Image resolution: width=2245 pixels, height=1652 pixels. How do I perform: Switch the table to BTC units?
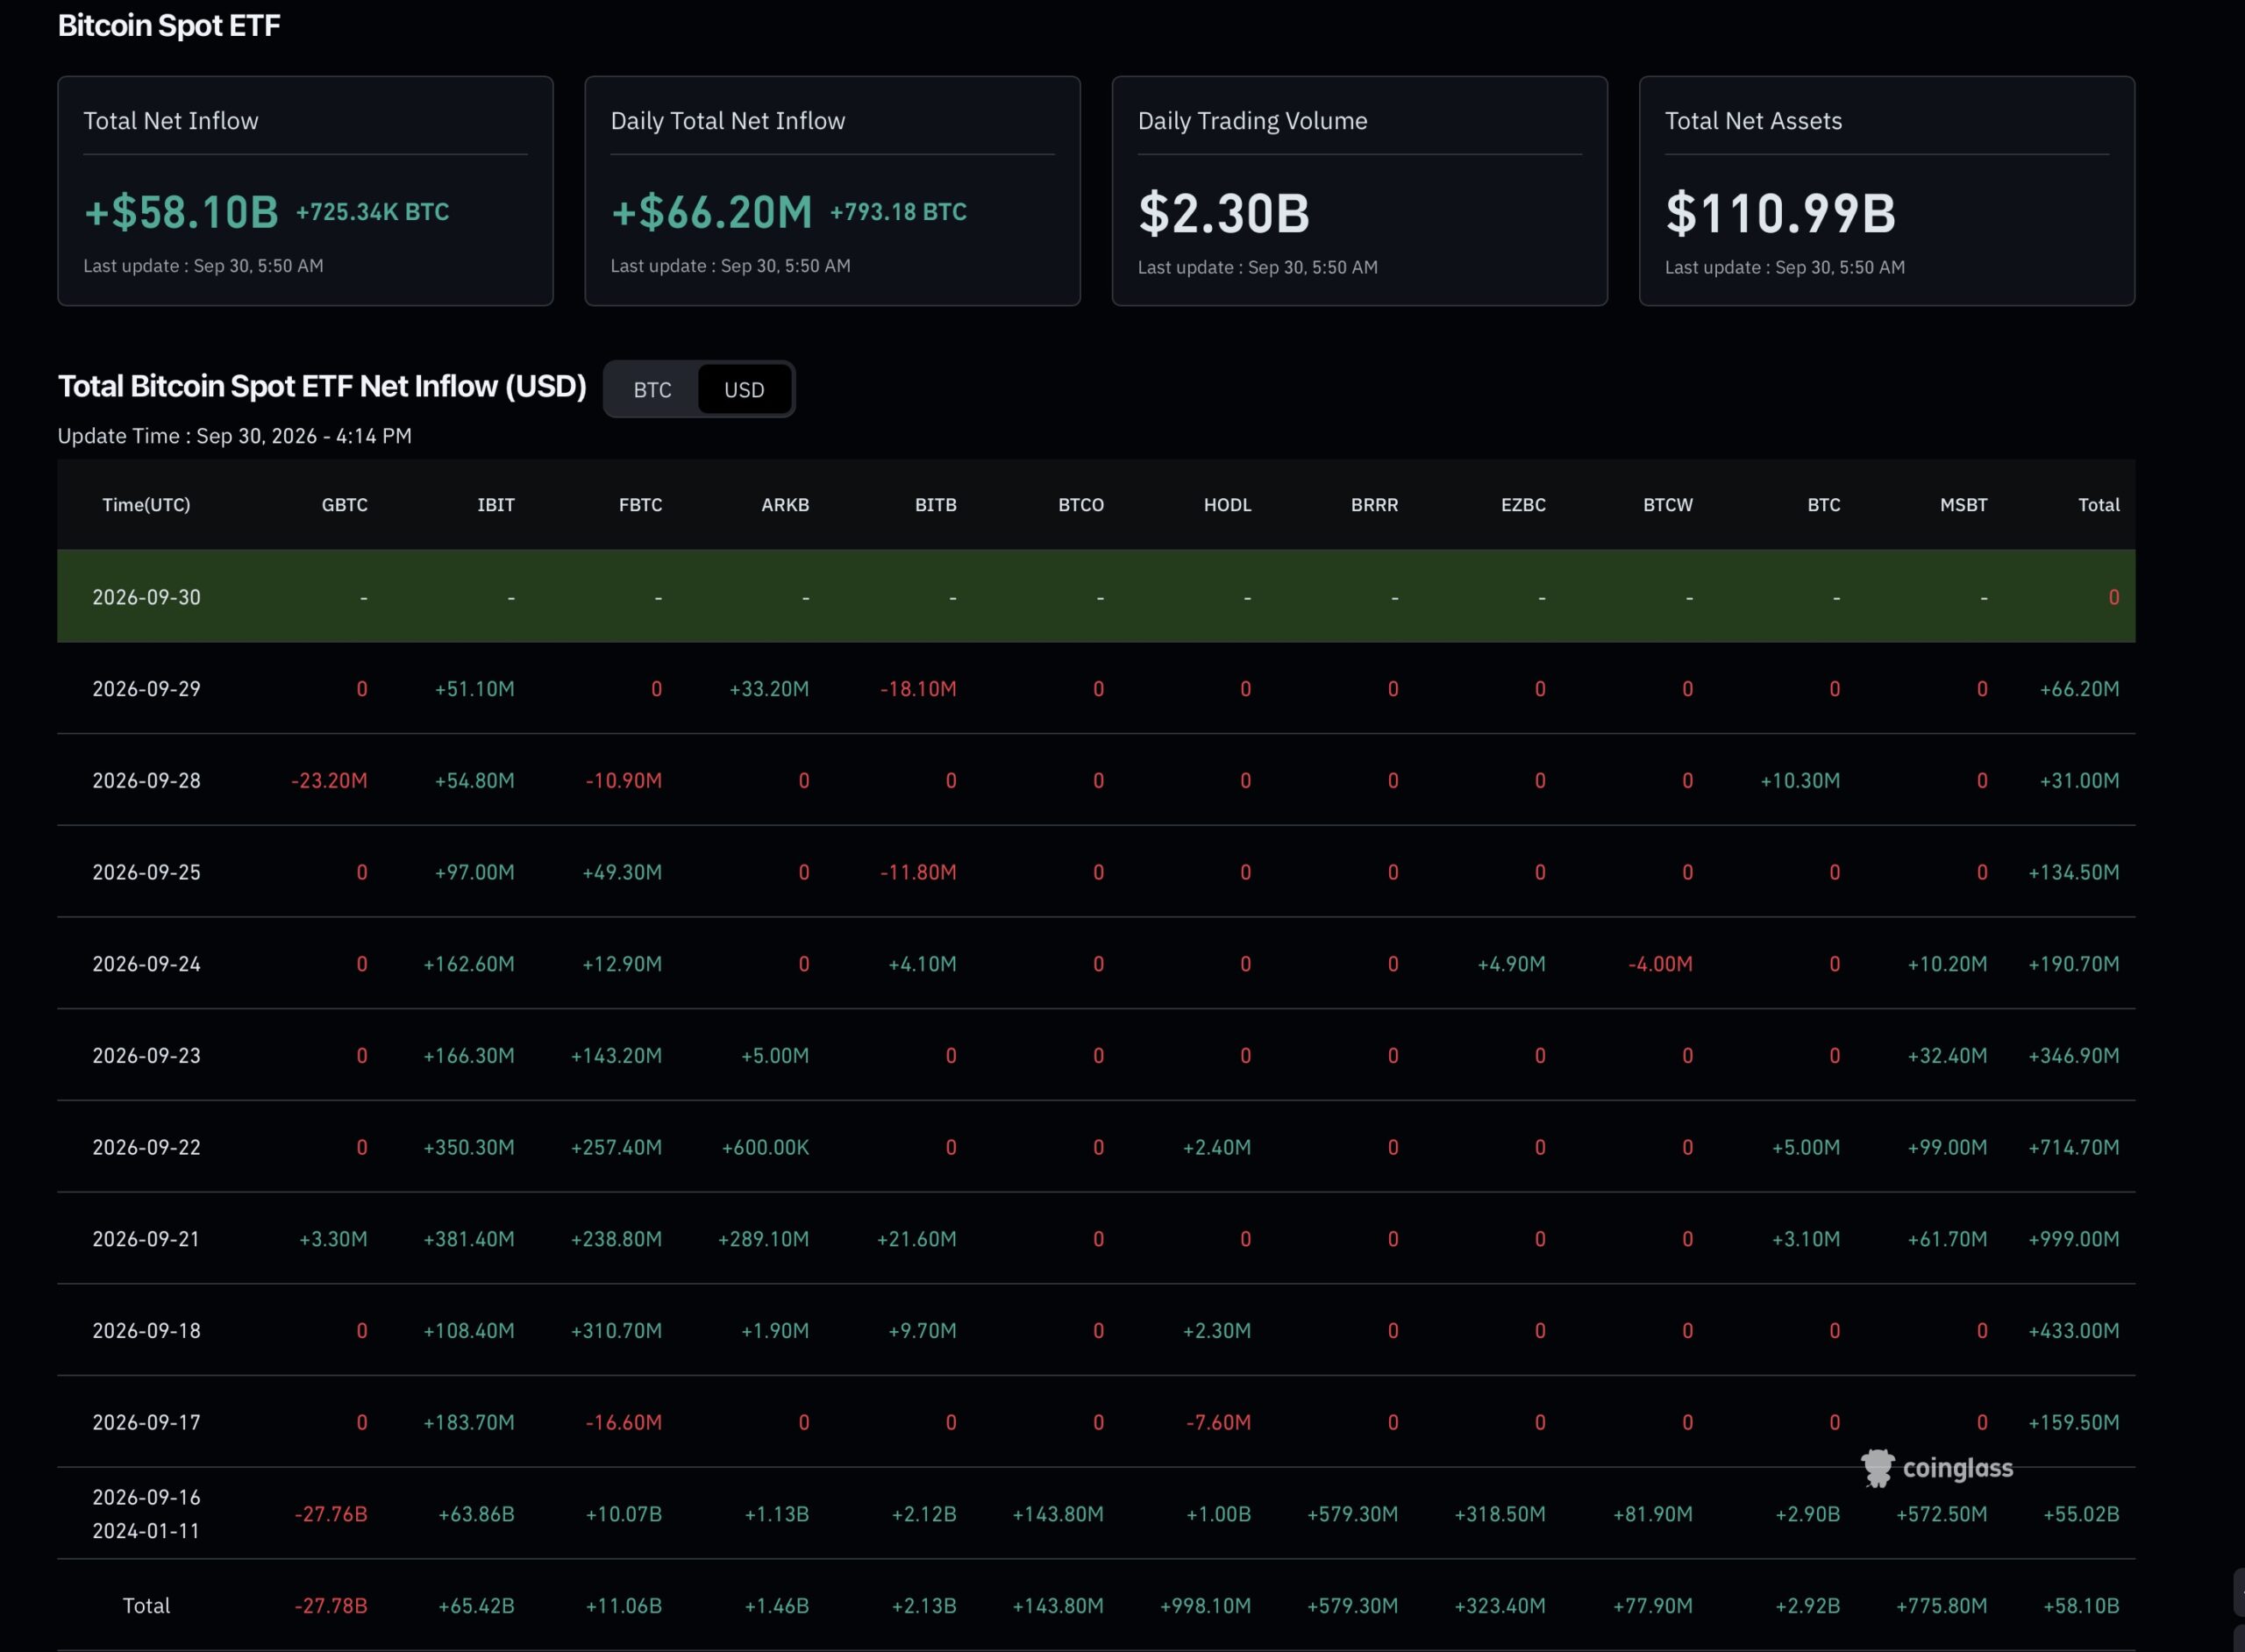pyautogui.click(x=652, y=390)
